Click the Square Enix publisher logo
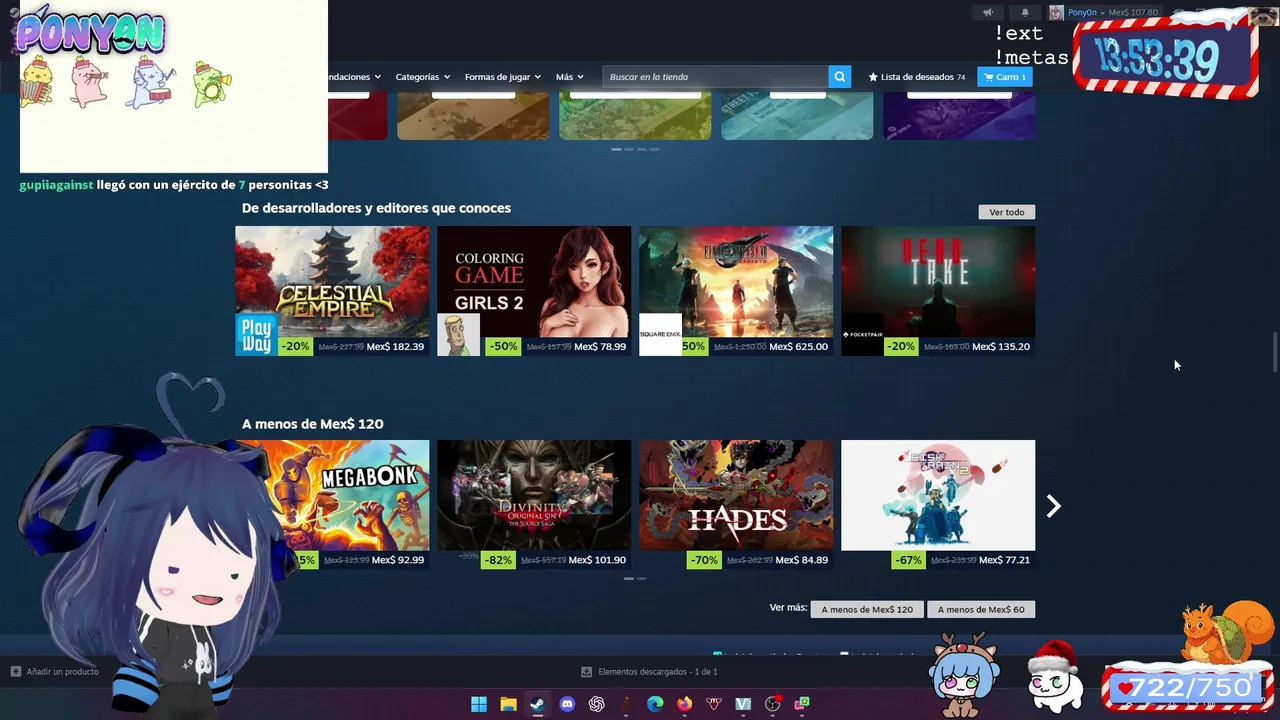The image size is (1280, 720). pos(660,335)
